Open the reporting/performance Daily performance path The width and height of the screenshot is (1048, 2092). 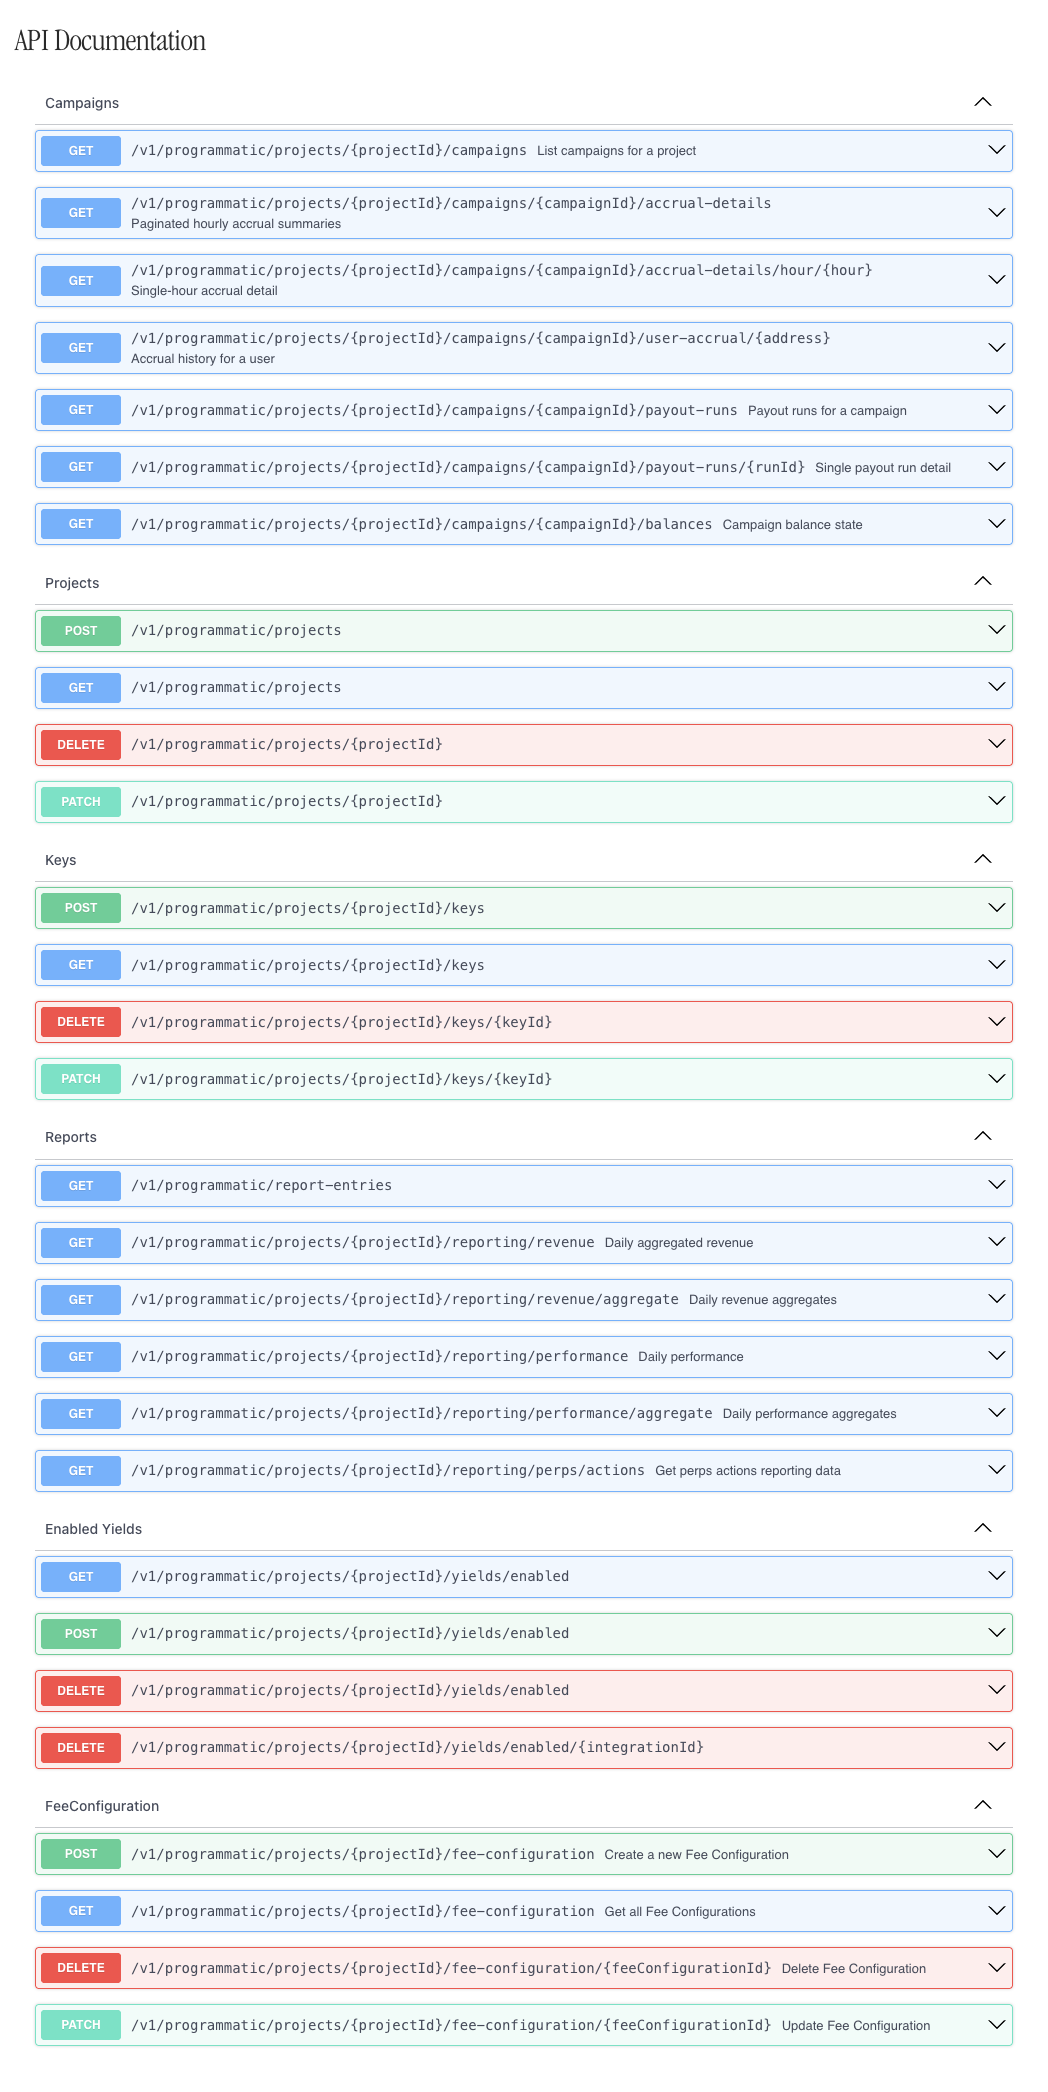click(379, 1356)
